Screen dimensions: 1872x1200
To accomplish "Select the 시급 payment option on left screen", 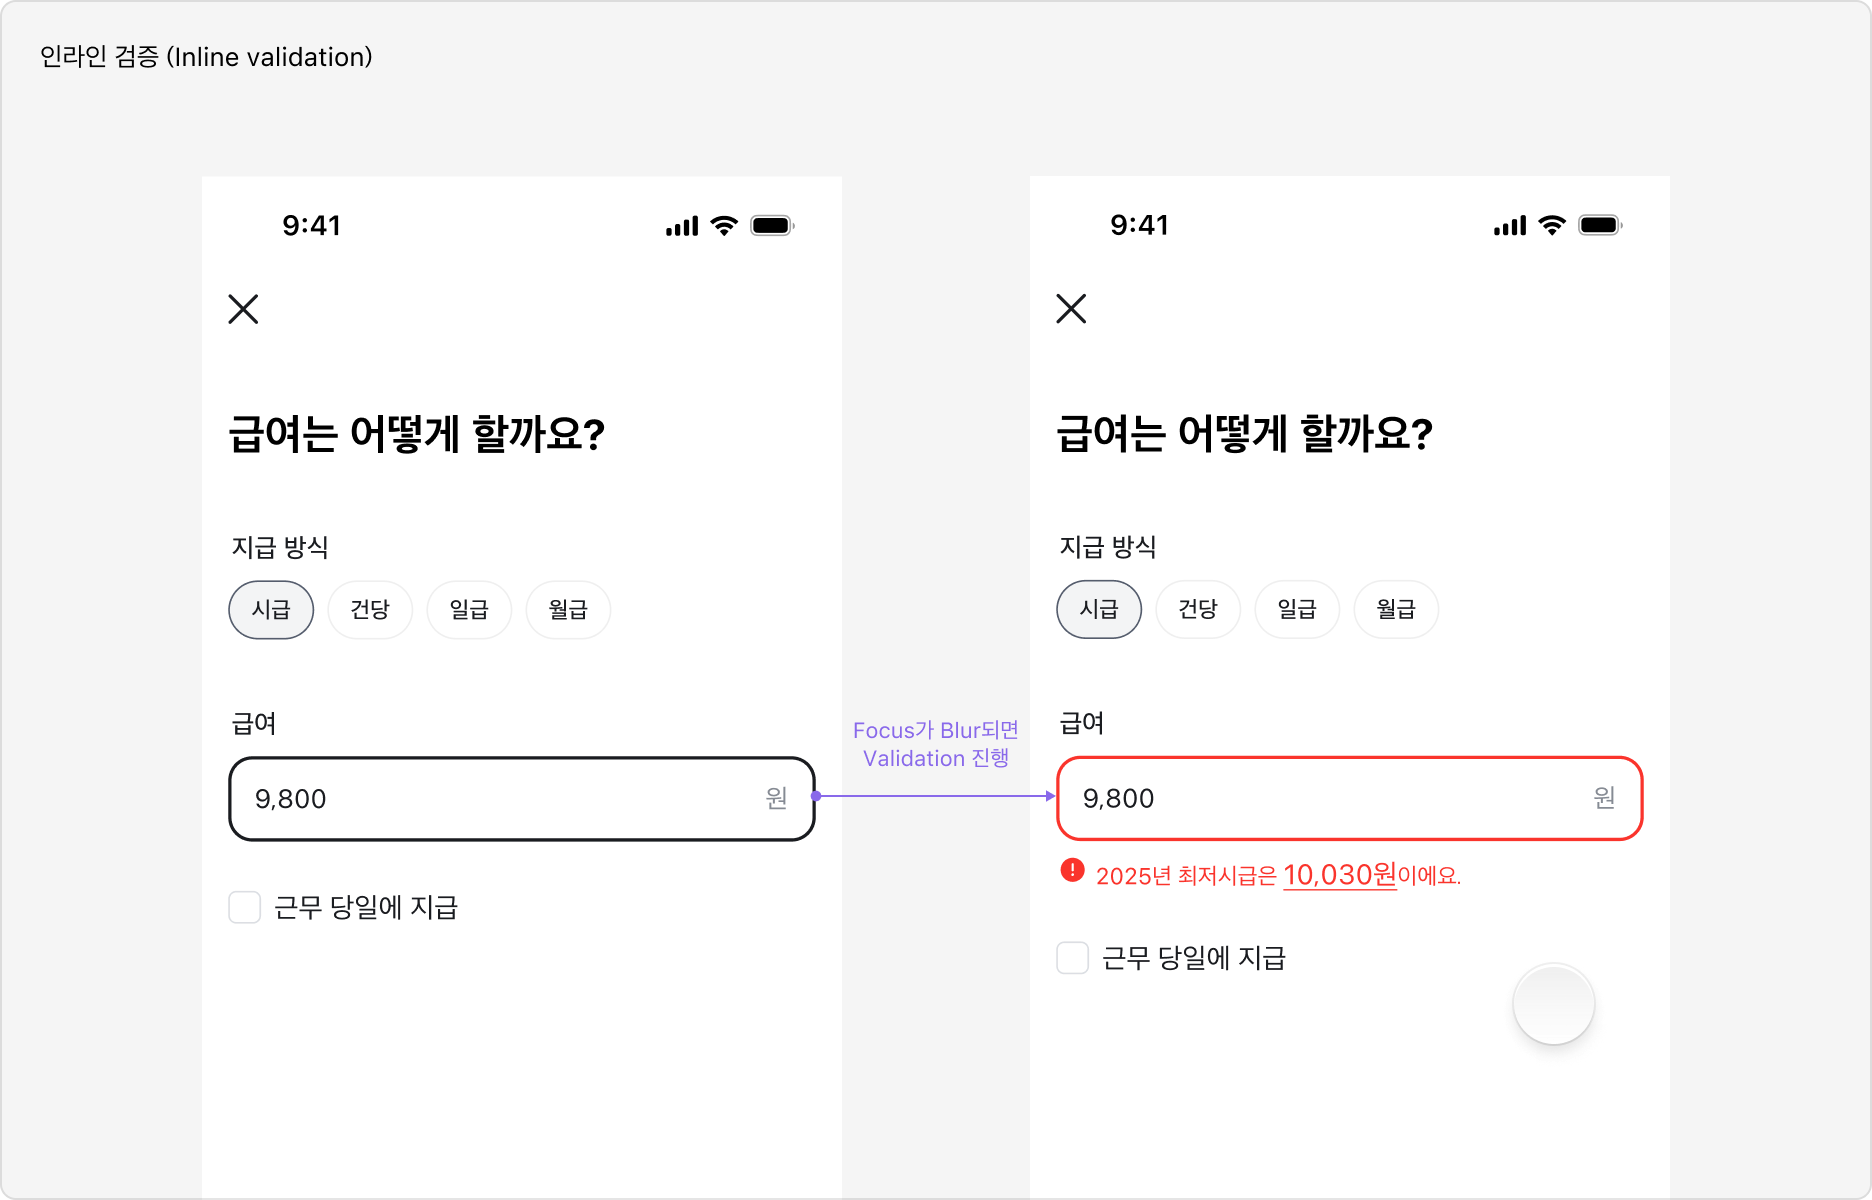I will (271, 609).
